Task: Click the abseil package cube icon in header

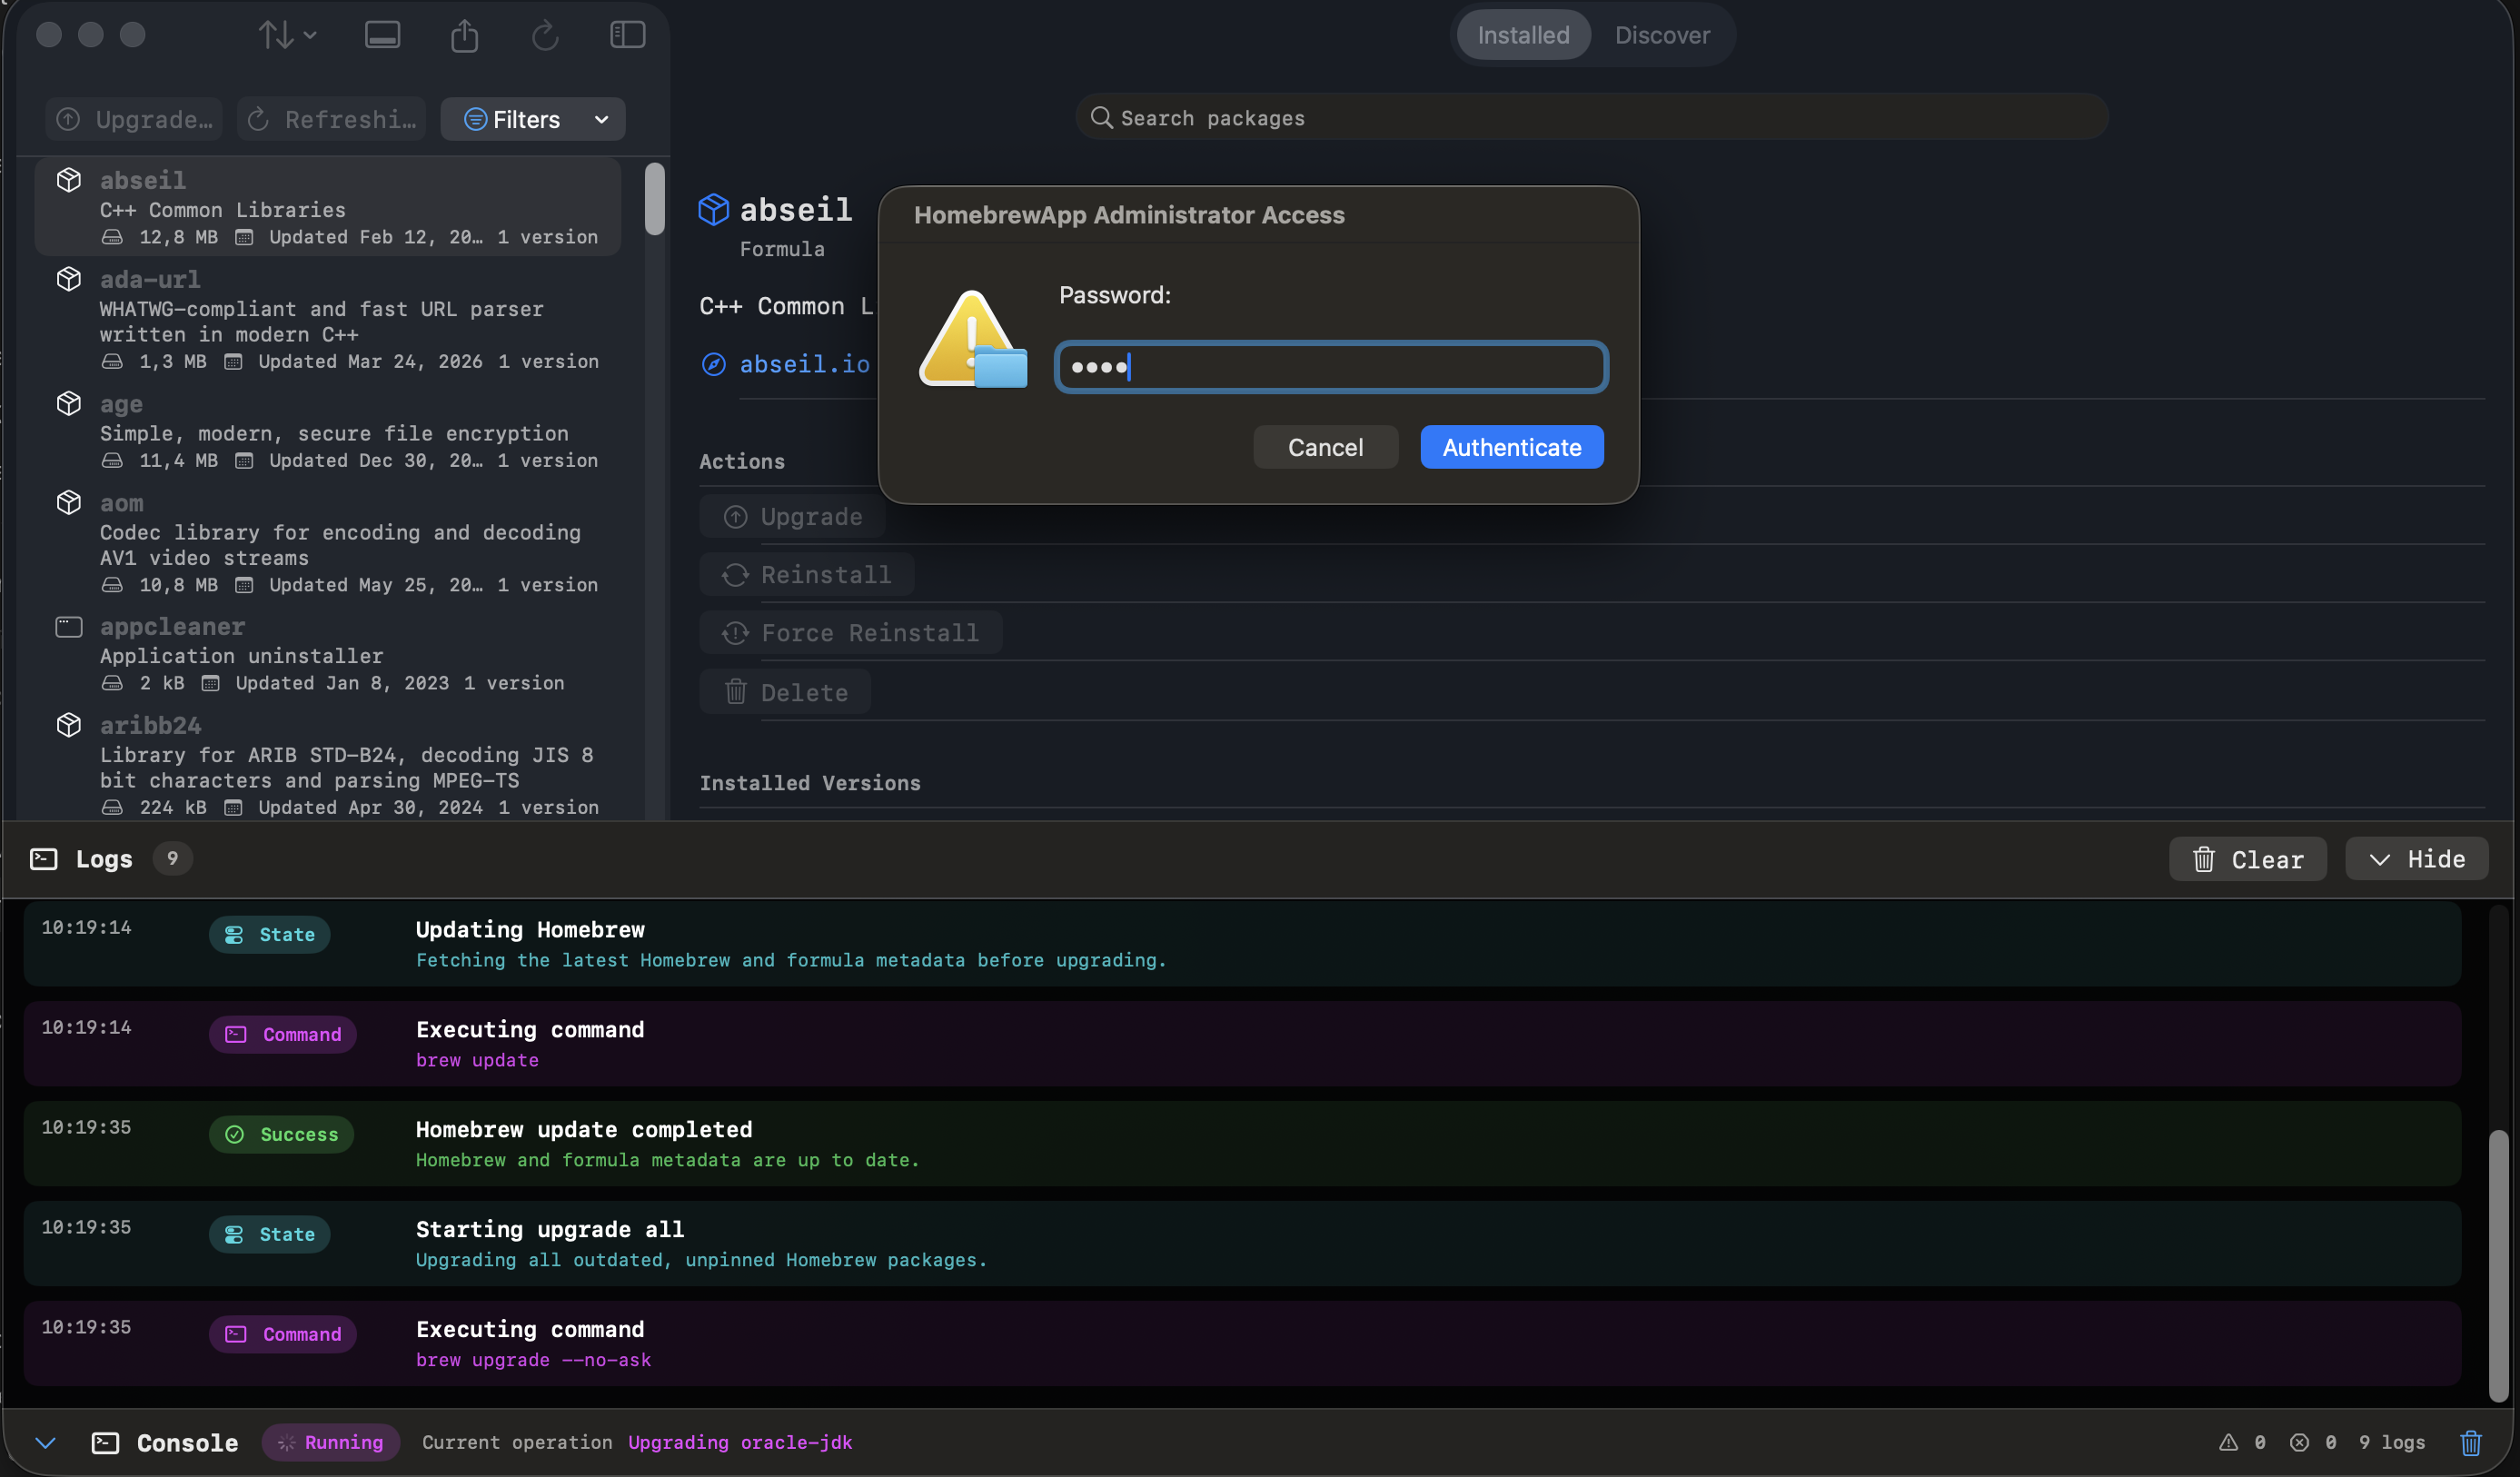Action: [713, 210]
